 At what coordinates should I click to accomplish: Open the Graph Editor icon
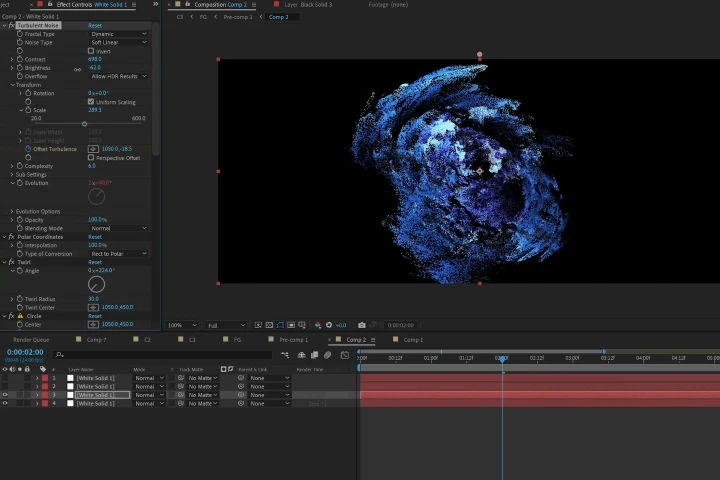(345, 355)
